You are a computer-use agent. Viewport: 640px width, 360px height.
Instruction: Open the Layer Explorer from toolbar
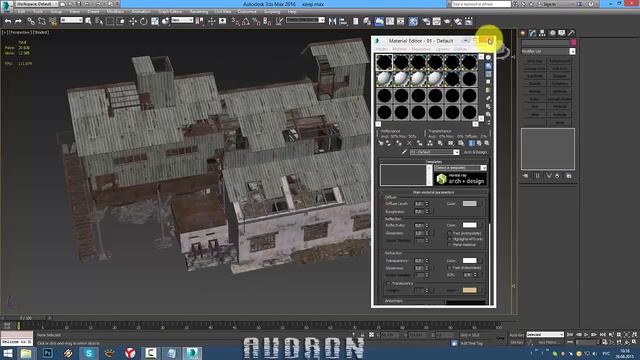(367, 21)
